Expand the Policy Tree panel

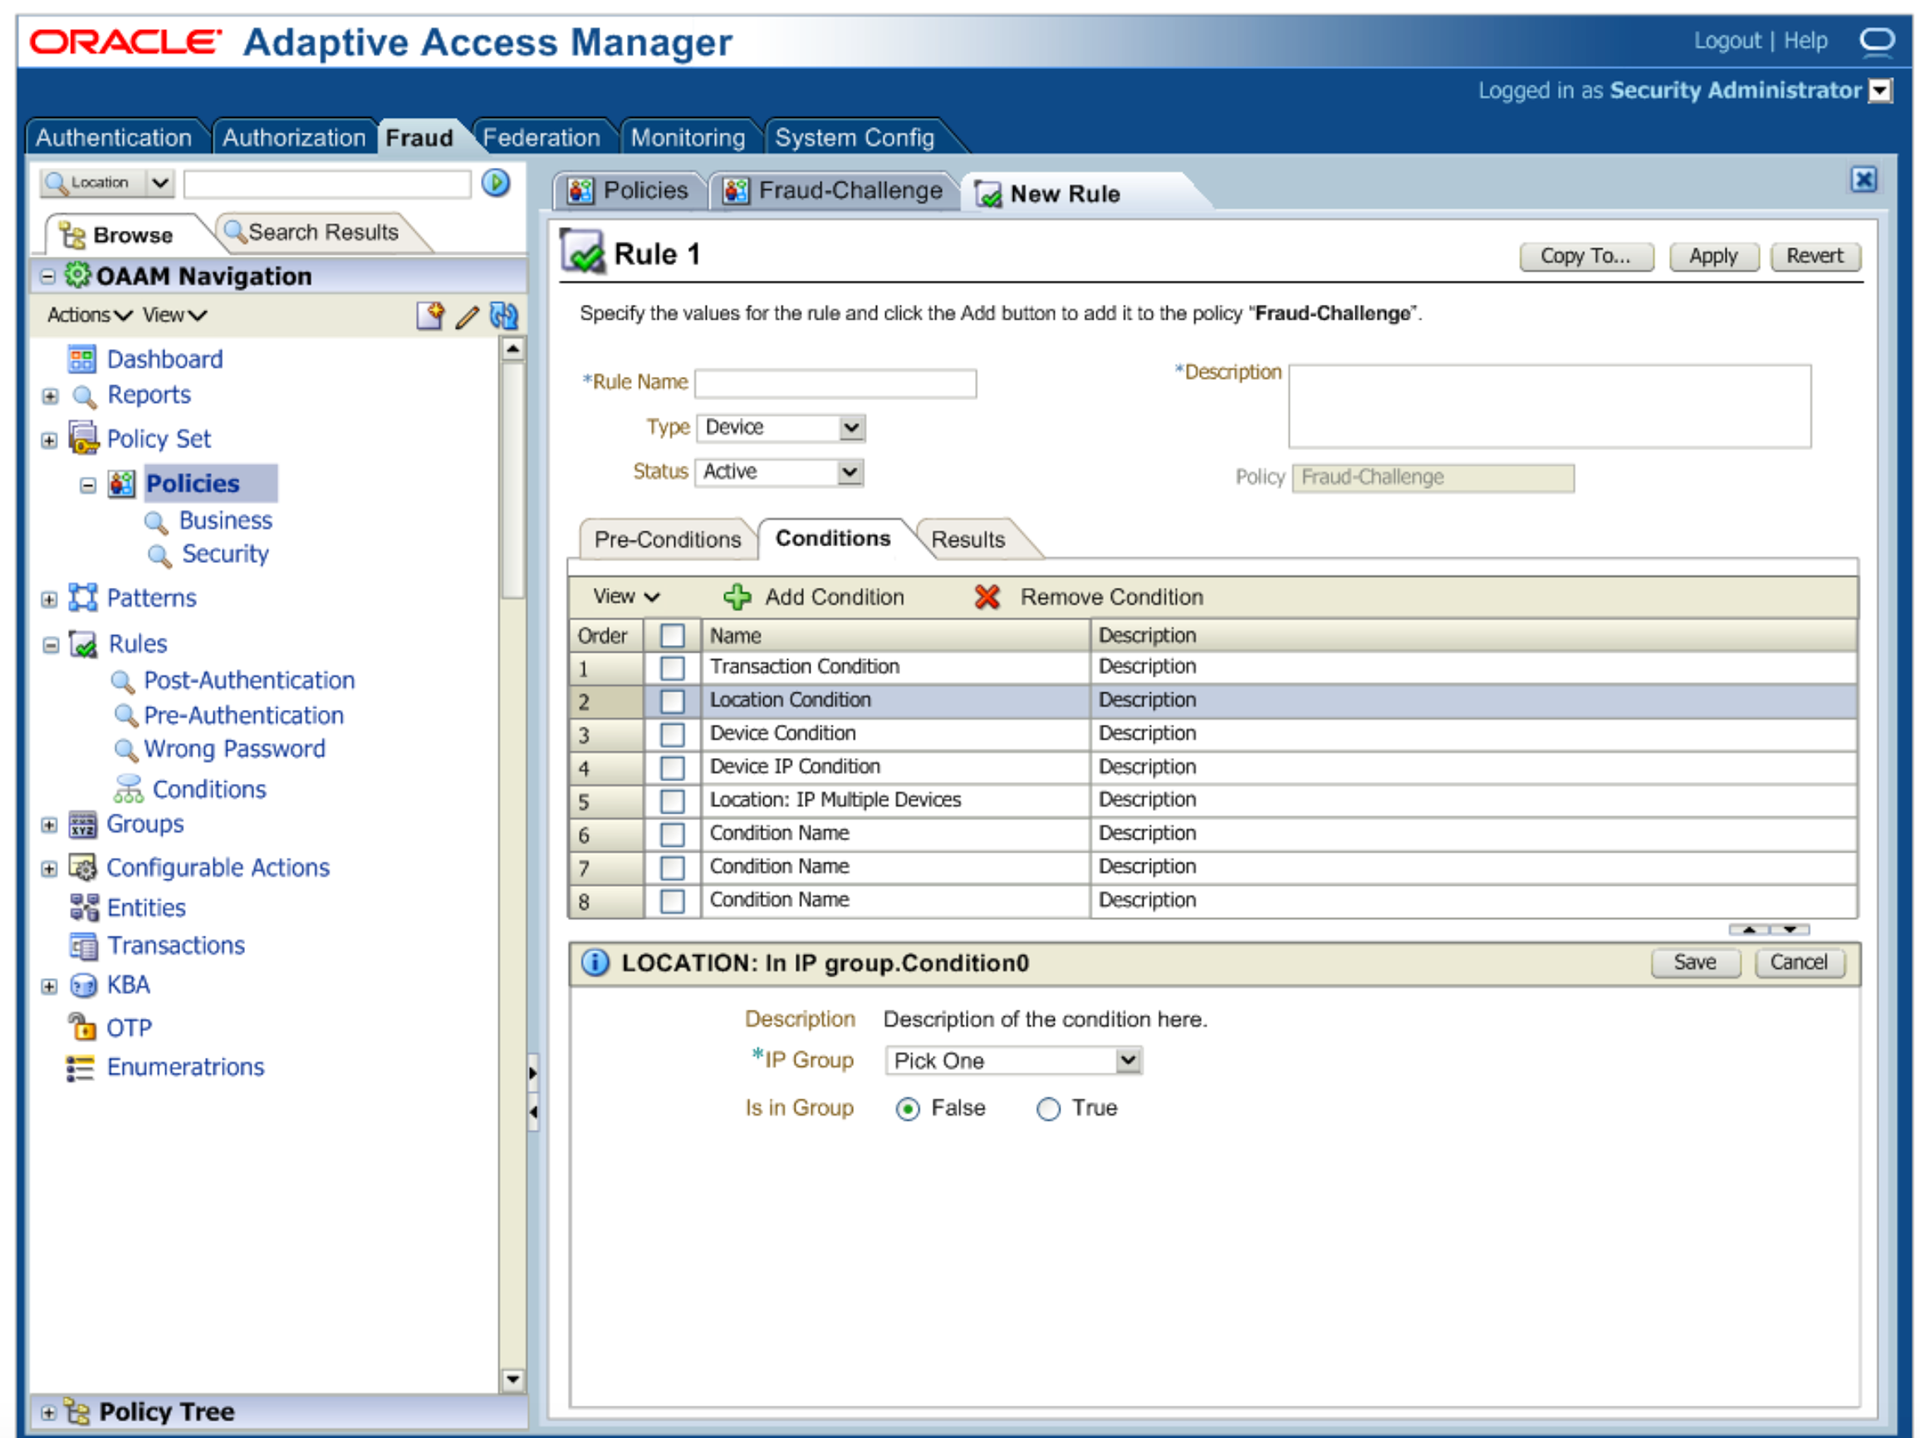click(48, 1413)
